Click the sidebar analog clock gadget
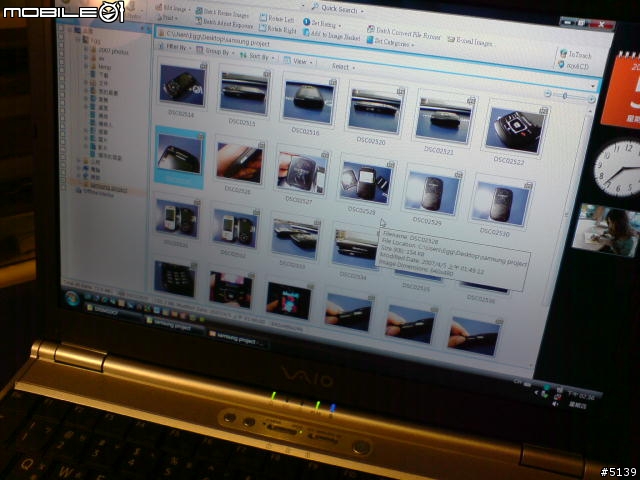Screen dimensions: 640x480 618,168
